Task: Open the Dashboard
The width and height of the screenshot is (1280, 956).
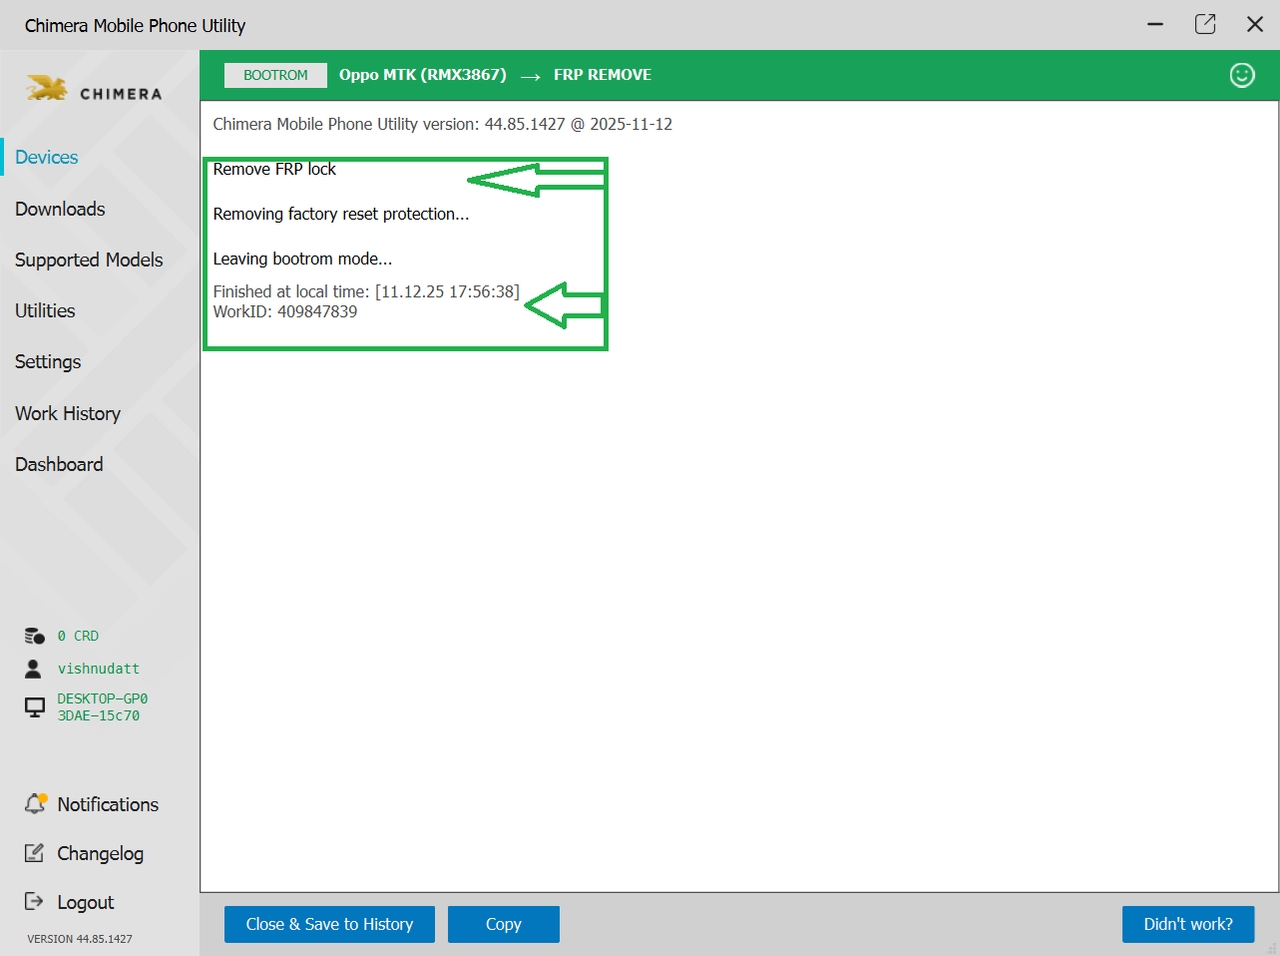Action: [x=59, y=464]
